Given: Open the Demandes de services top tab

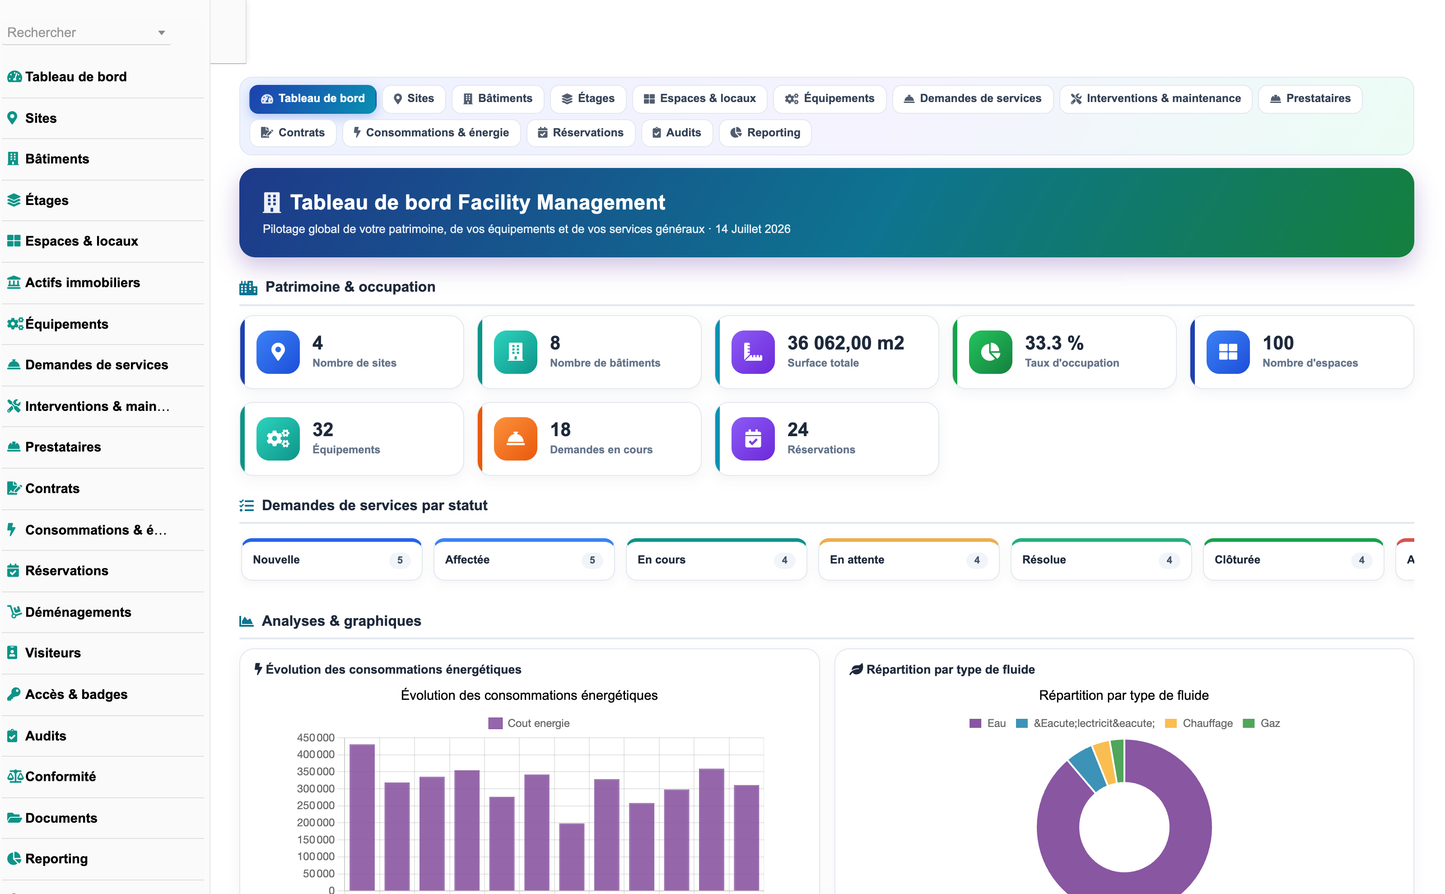Looking at the screenshot, I should click(973, 99).
